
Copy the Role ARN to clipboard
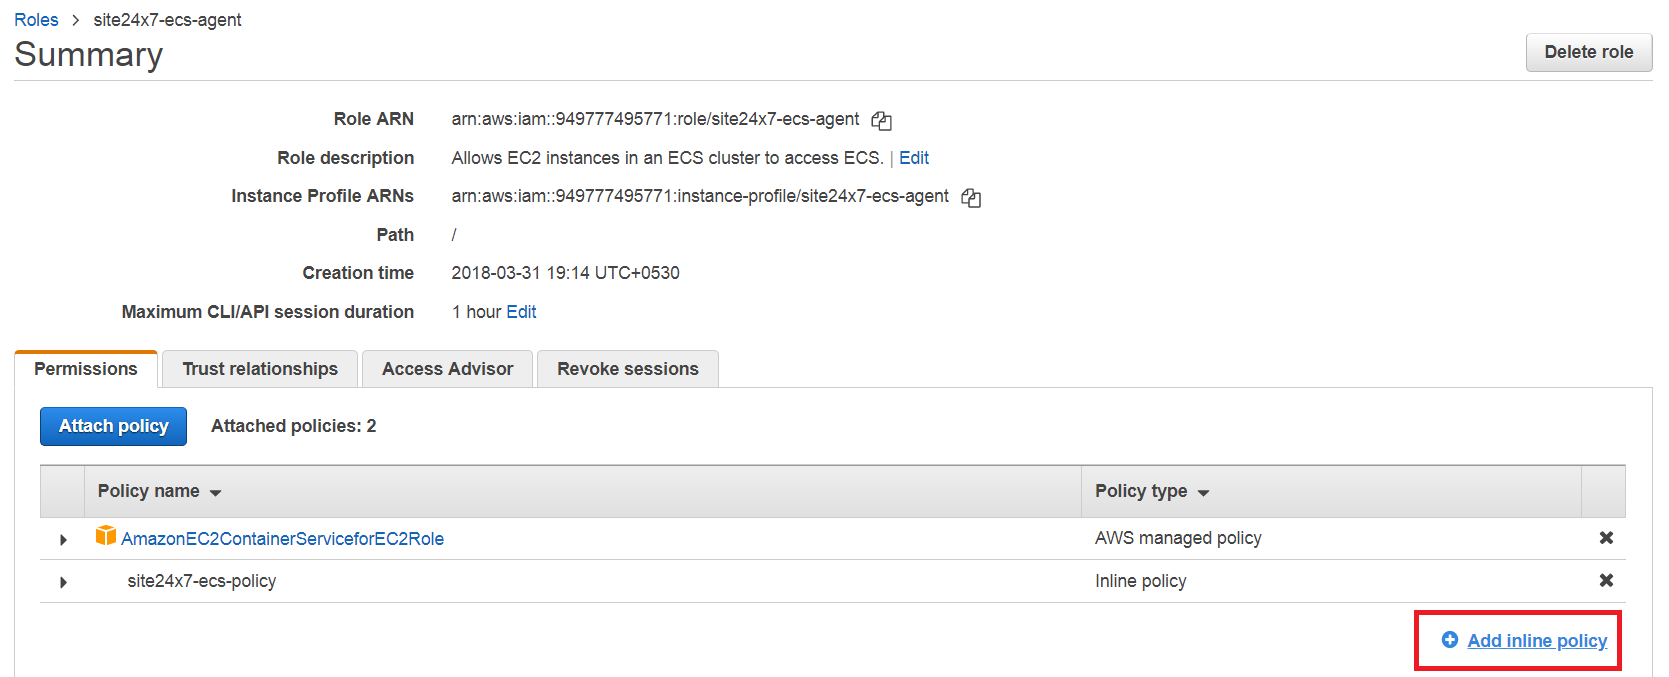pos(881,121)
